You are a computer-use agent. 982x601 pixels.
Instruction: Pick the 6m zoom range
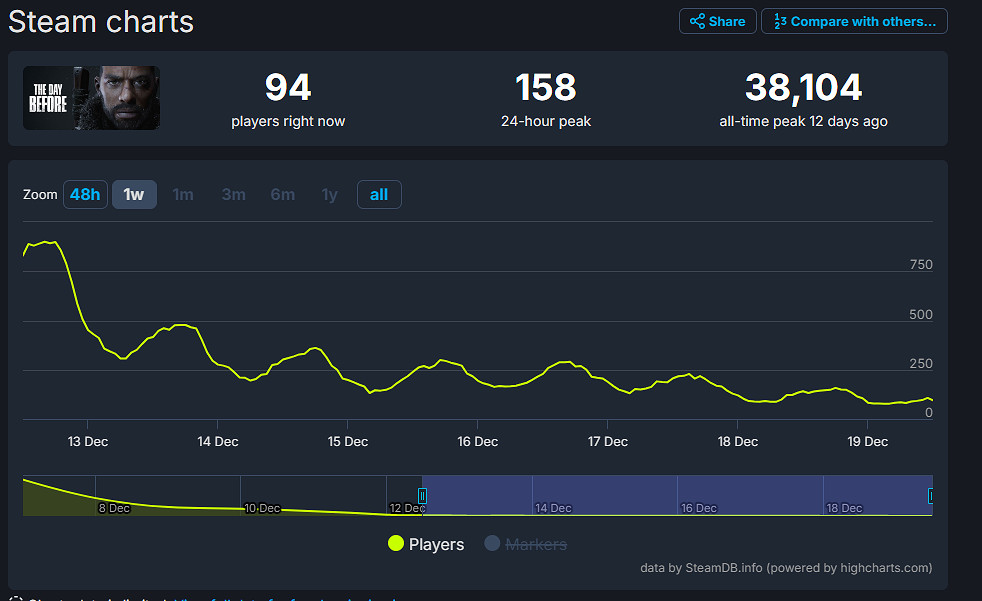click(282, 194)
